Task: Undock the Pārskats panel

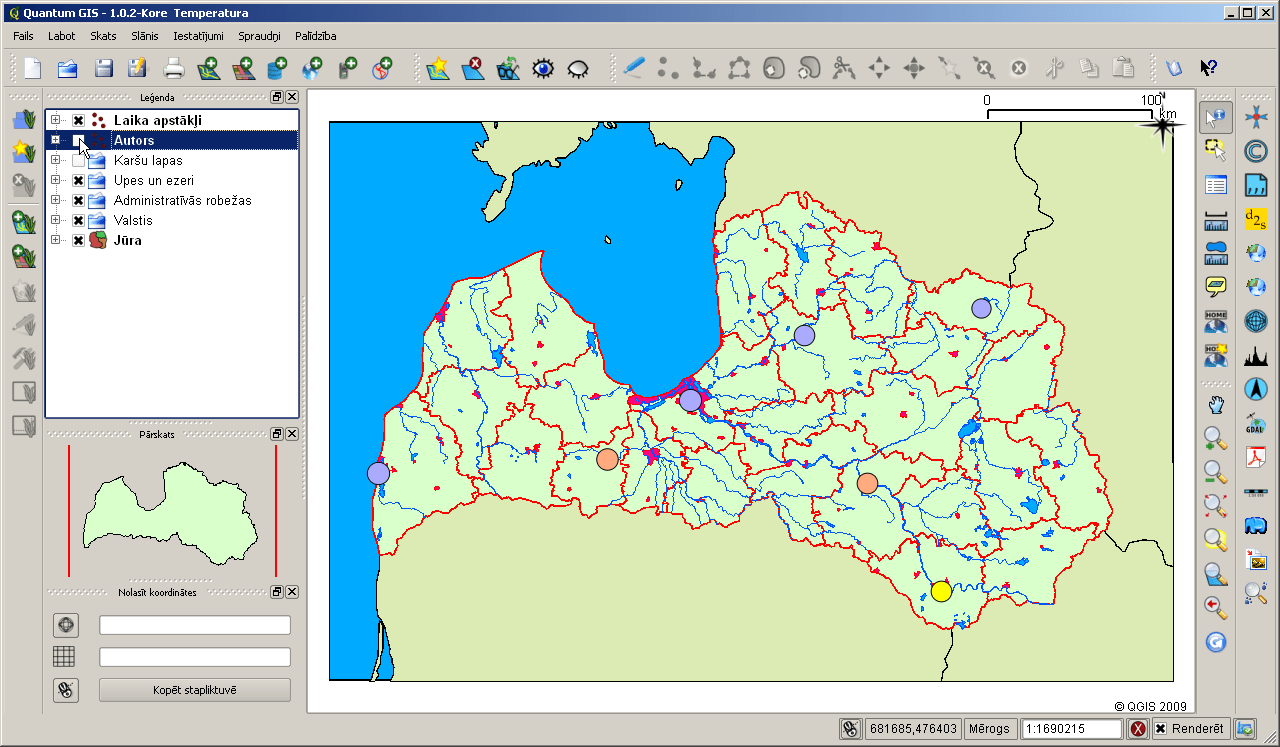Action: [x=277, y=434]
